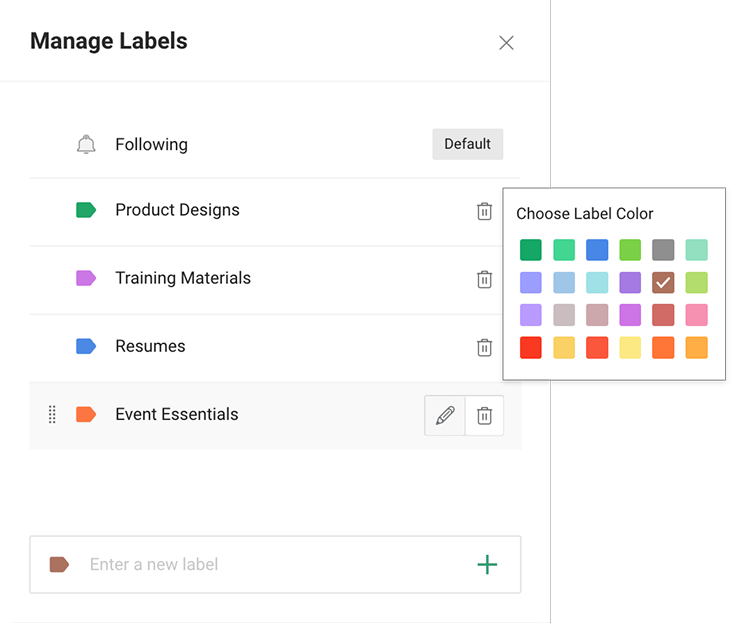Click the green Product Designs tag icon

click(86, 210)
